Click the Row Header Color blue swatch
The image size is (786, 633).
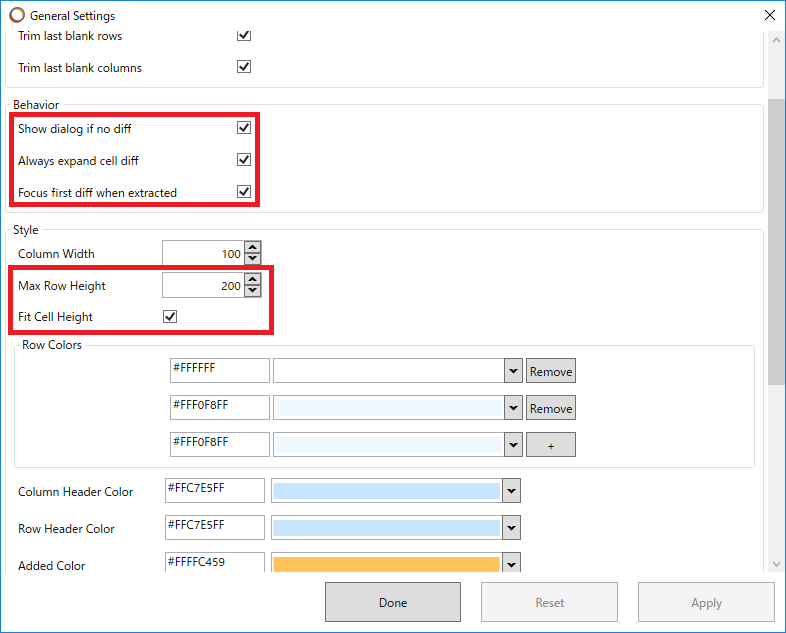tap(386, 528)
